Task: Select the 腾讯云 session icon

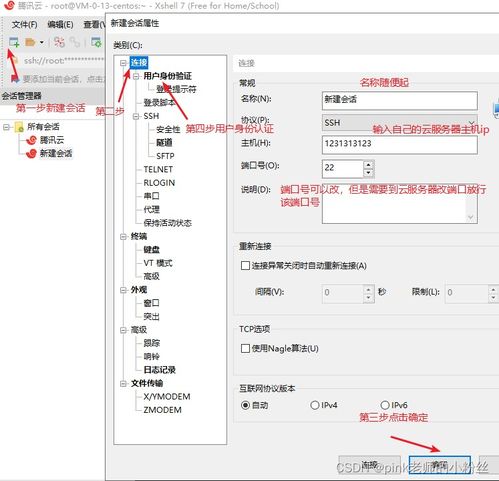Action: tap(31, 140)
